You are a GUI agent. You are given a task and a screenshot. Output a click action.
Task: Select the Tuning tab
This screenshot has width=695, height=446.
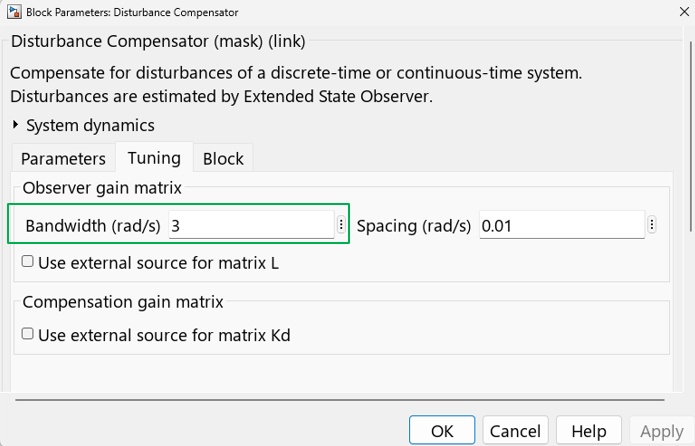pyautogui.click(x=154, y=158)
